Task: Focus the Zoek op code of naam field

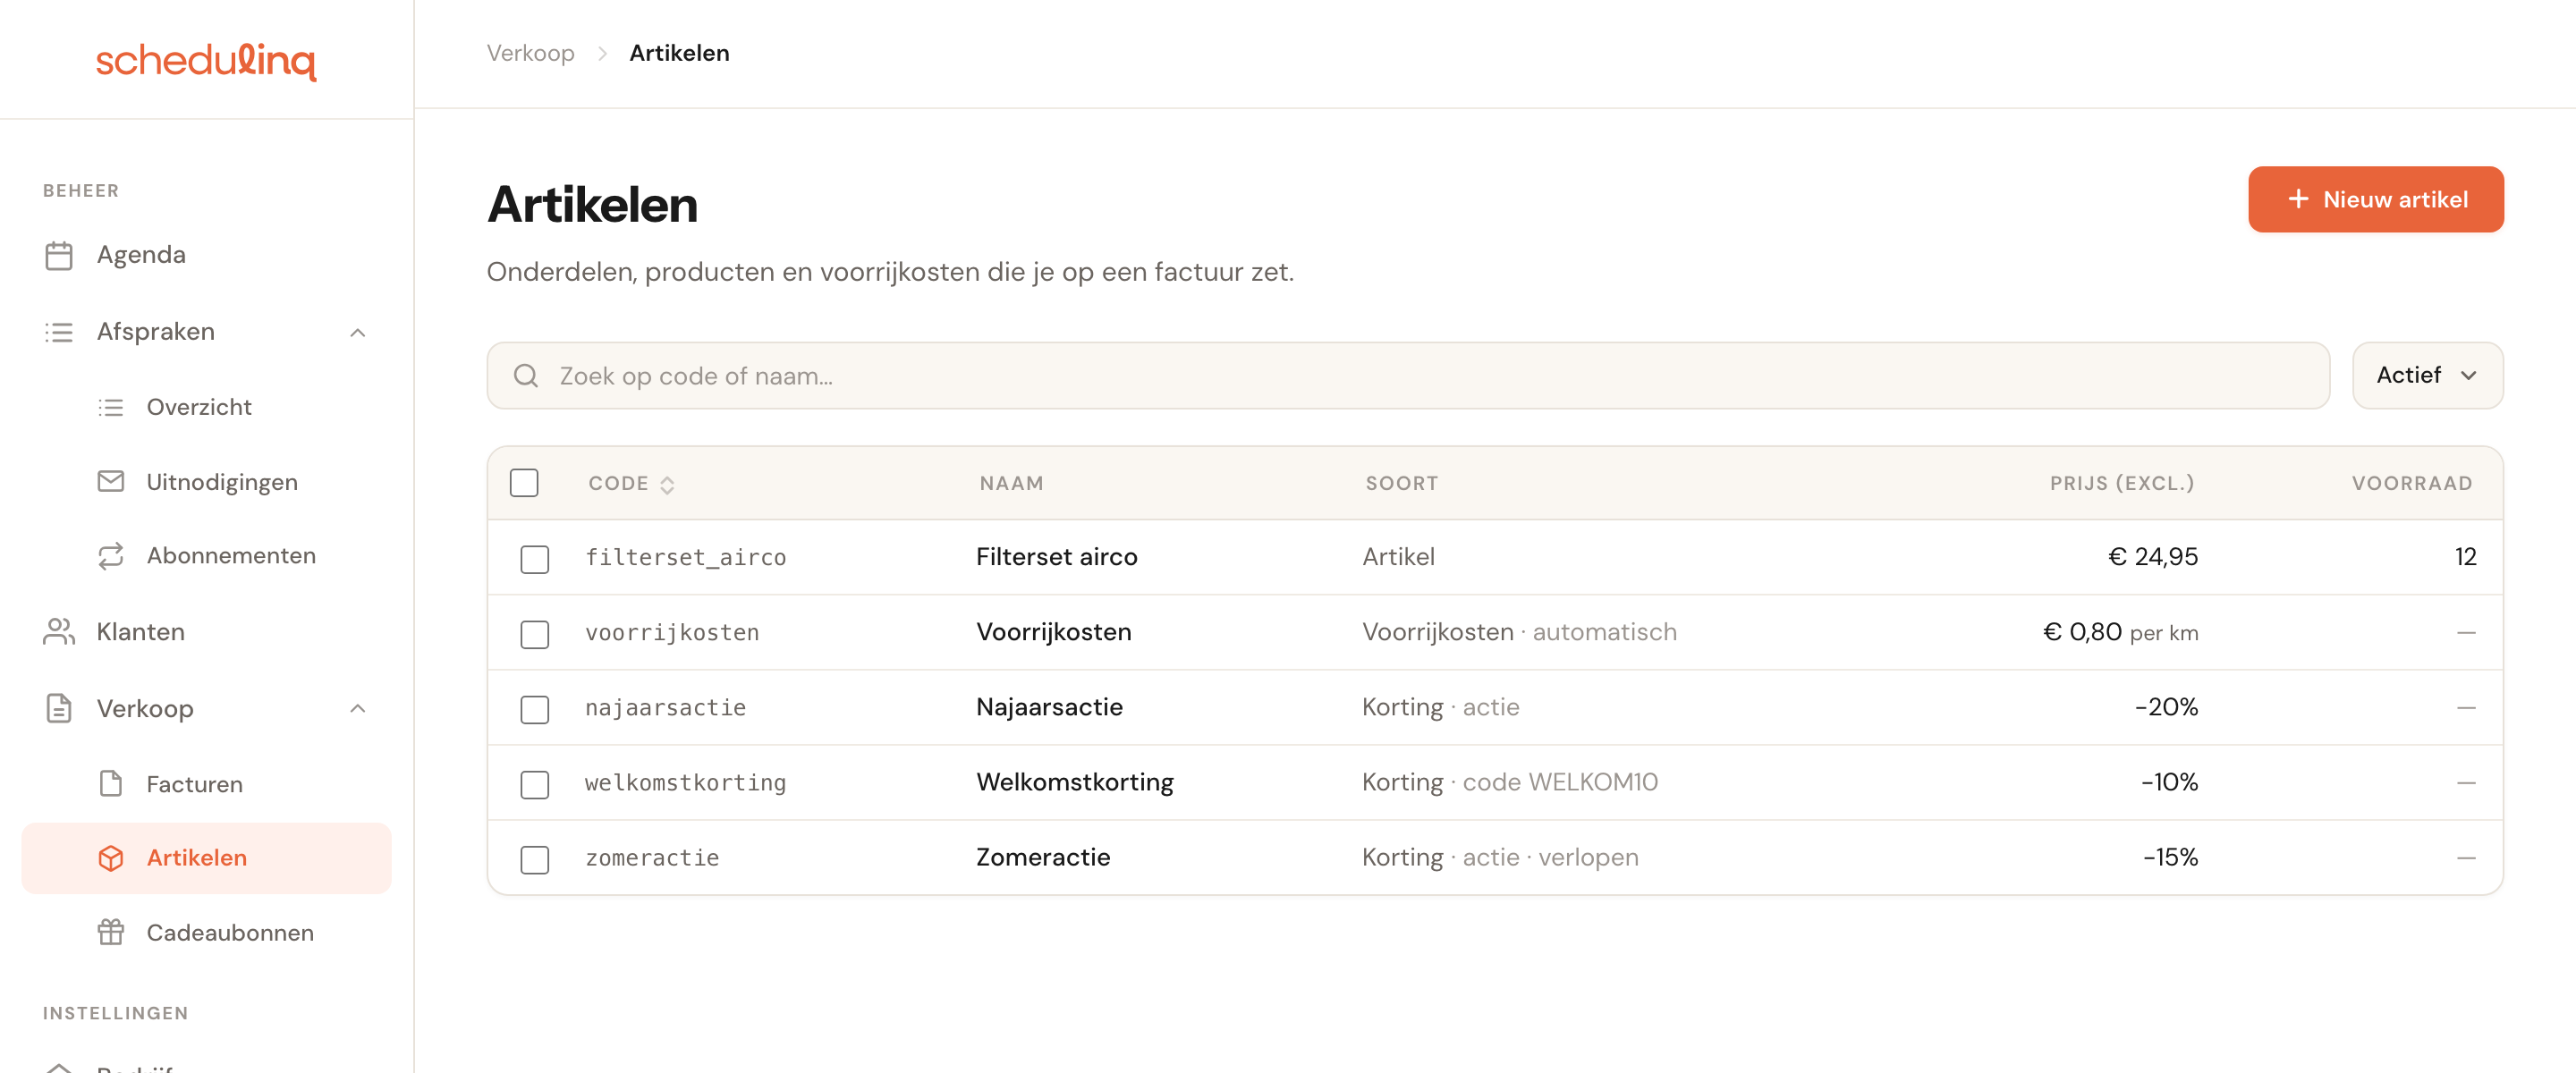Action: tap(1407, 376)
